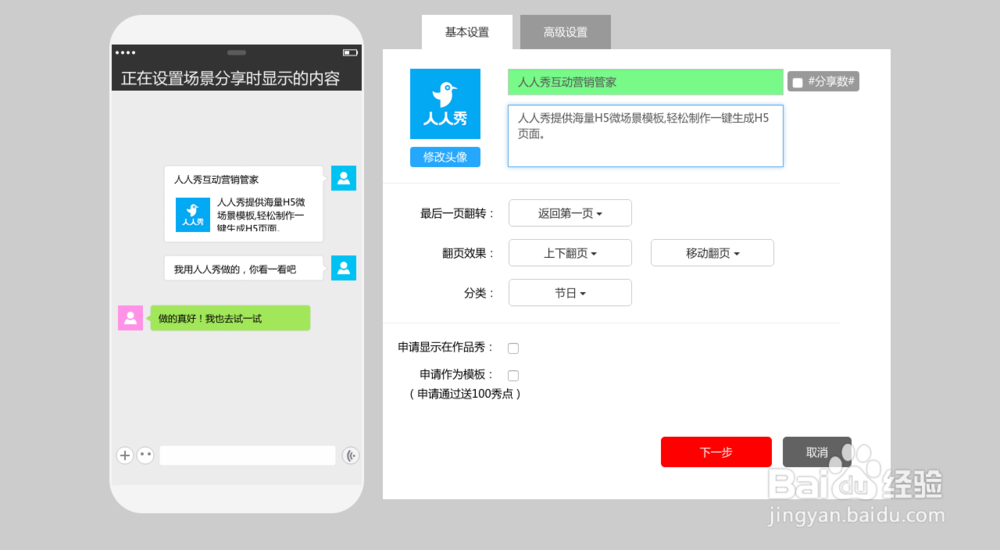Toggle the #分享数# checkbox
This screenshot has height=550, width=1000.
click(x=797, y=82)
